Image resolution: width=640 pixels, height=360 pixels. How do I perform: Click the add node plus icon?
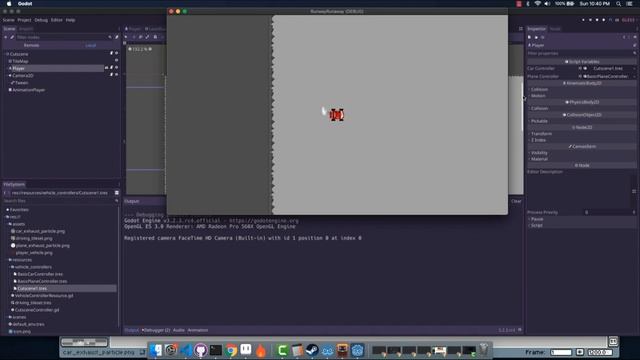pyautogui.click(x=6, y=37)
